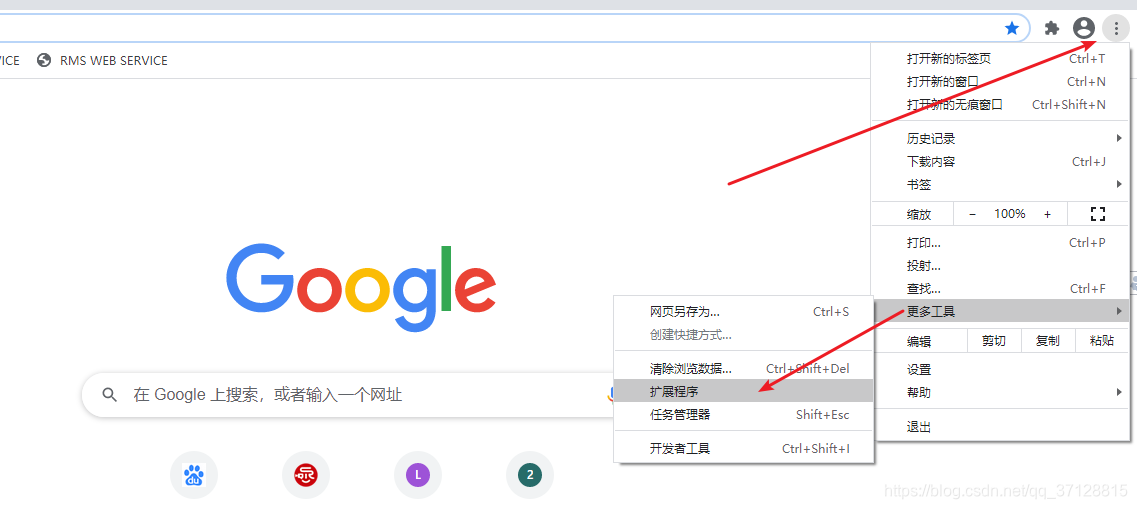Viewport: 1137px width, 509px height.
Task: Expand the 更多工具 submenu
Action: click(x=1000, y=312)
